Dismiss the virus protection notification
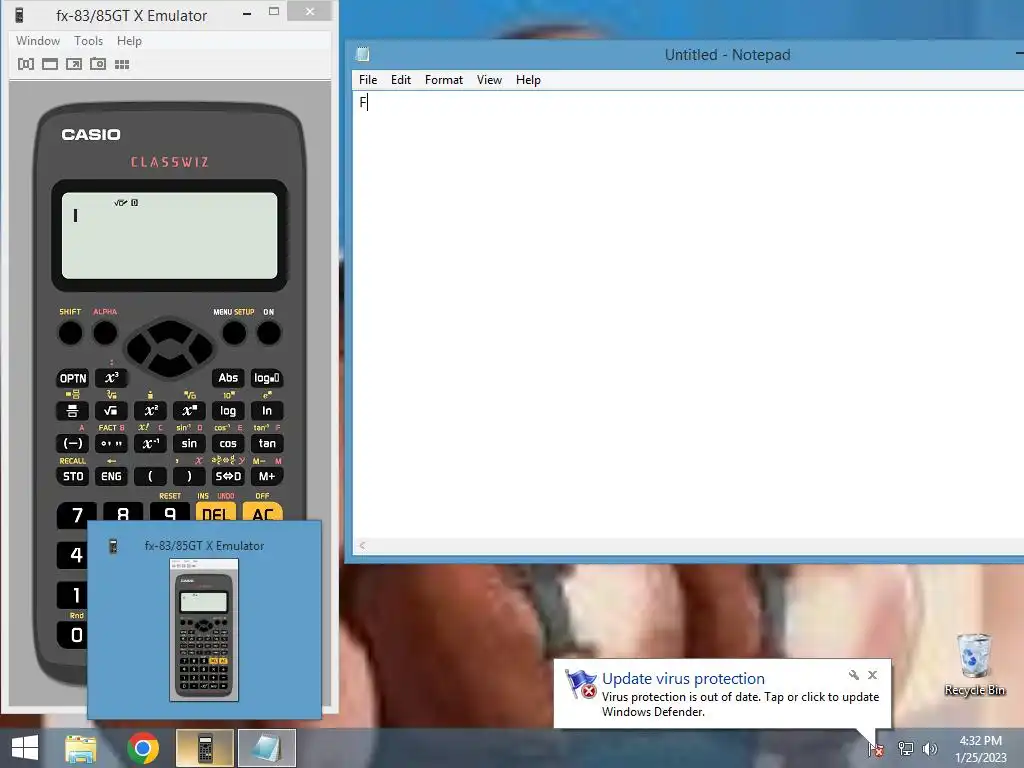 pyautogui.click(x=872, y=675)
